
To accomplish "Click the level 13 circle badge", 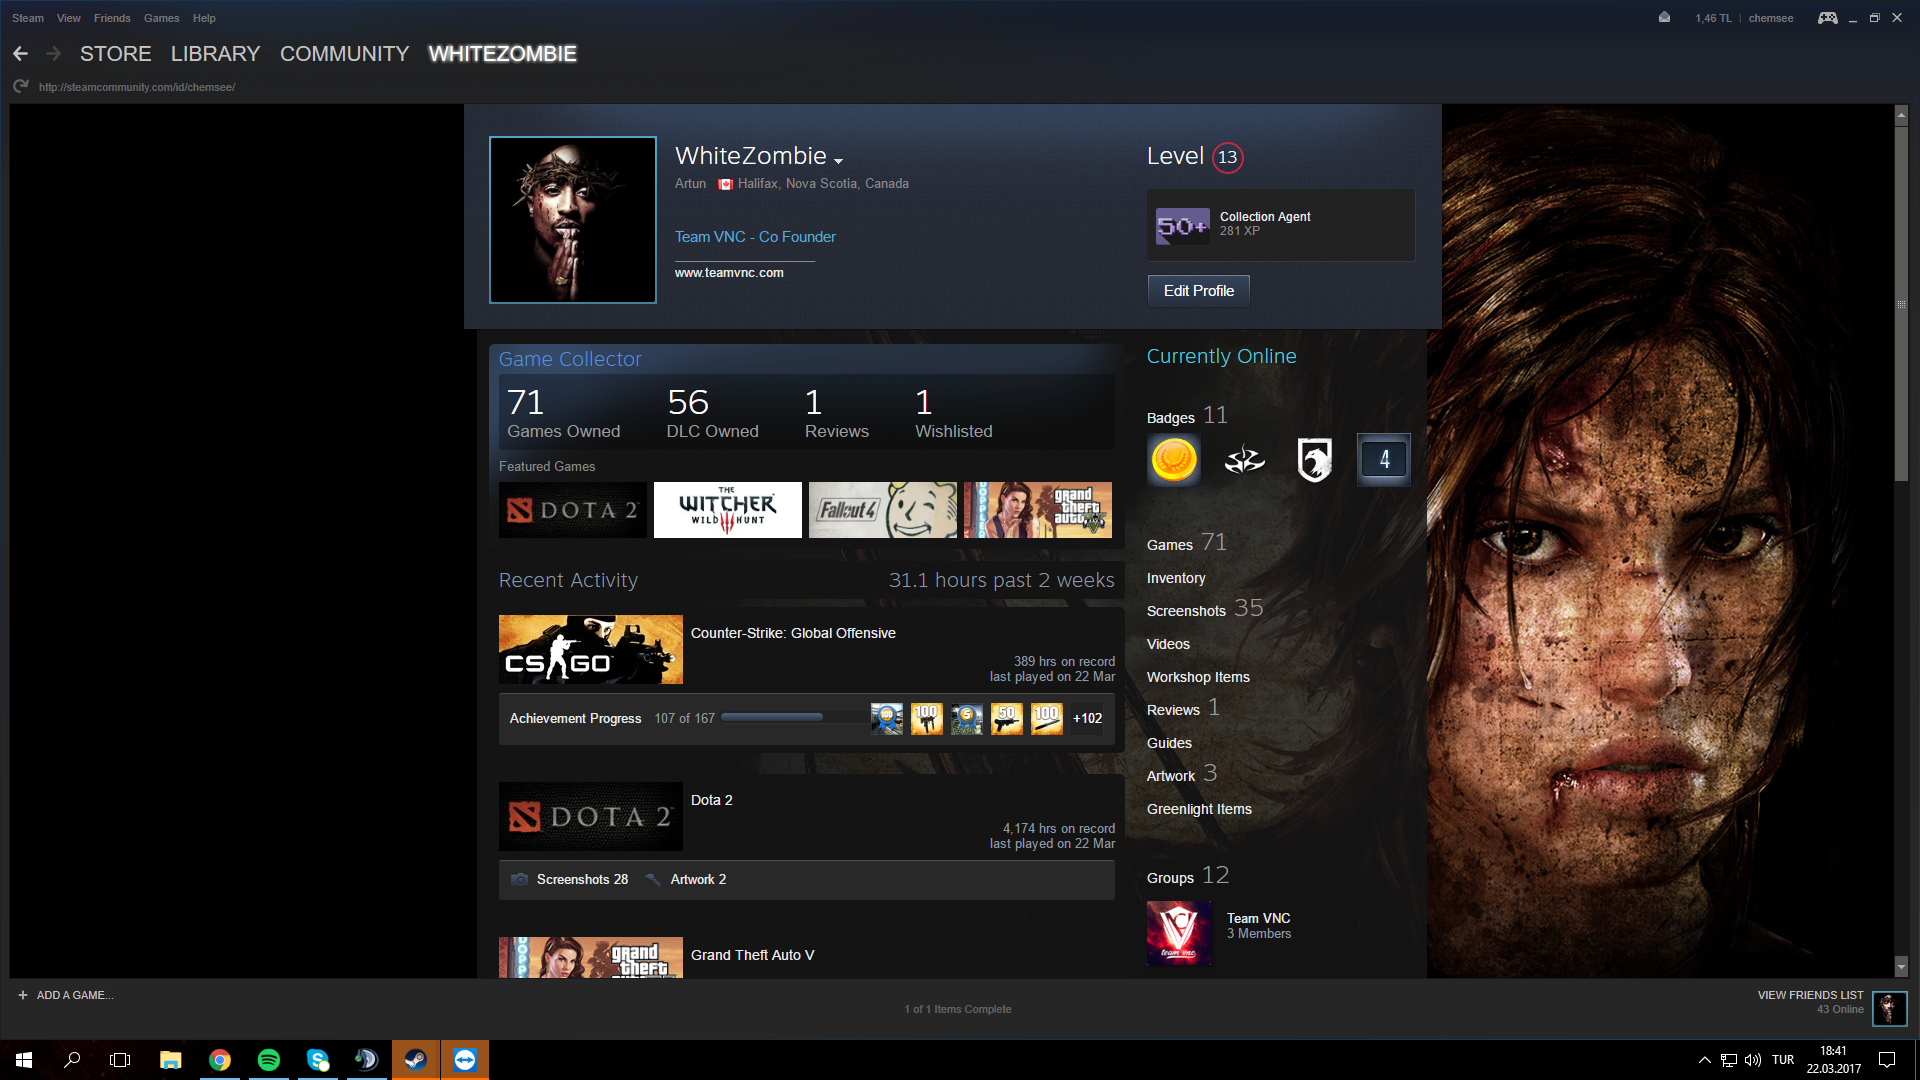I will pos(1227,157).
